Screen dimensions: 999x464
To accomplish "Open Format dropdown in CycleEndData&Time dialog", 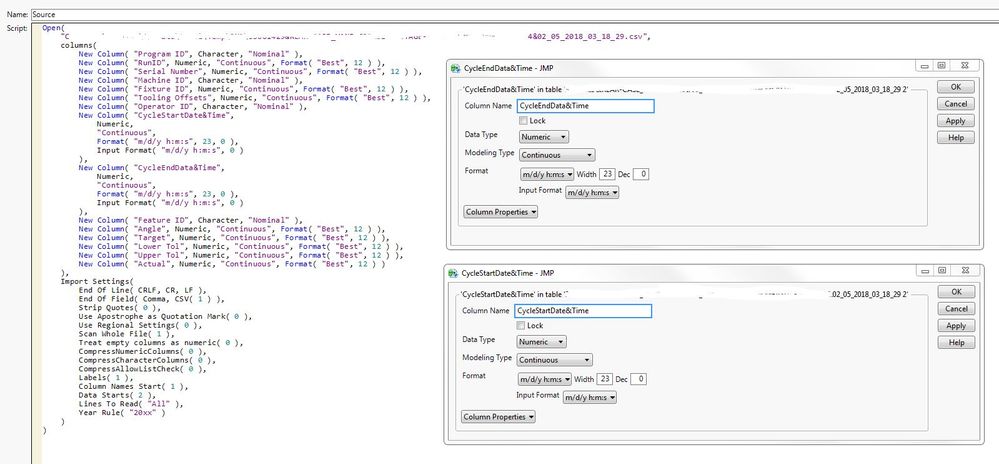I will click(x=547, y=174).
